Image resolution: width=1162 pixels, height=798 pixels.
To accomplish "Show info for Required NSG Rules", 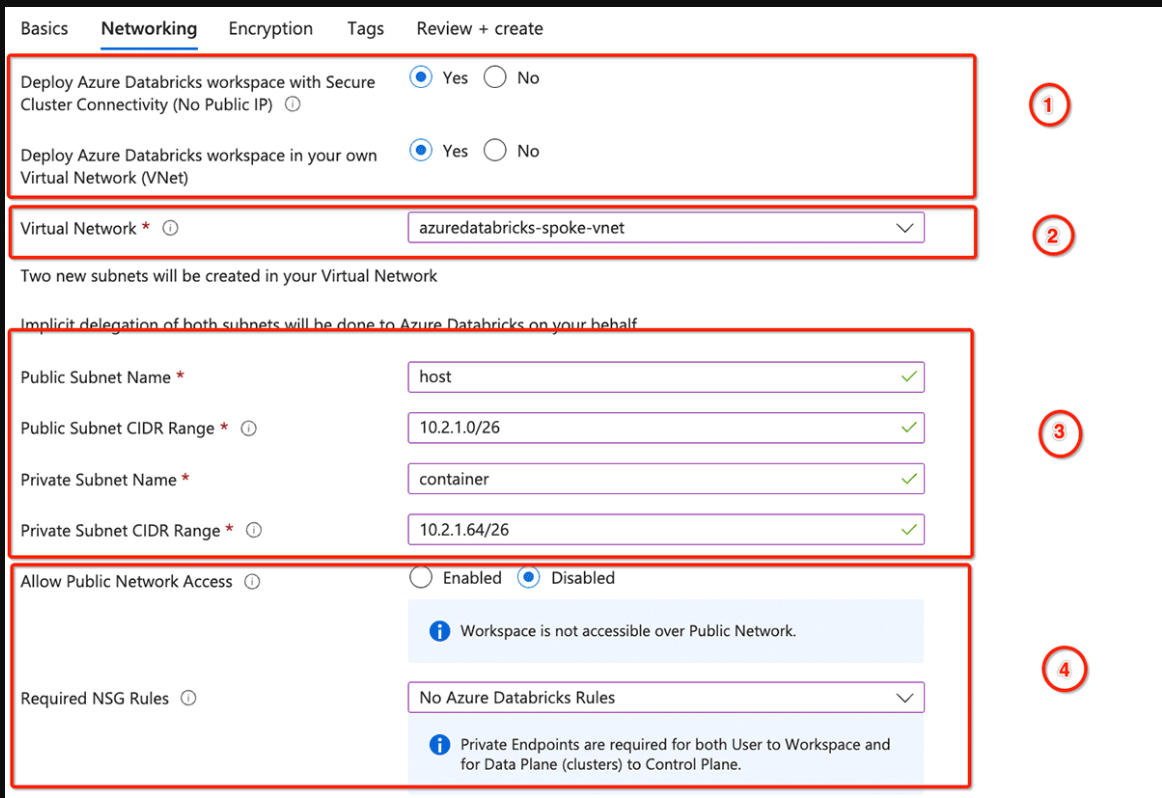I will (189, 698).
